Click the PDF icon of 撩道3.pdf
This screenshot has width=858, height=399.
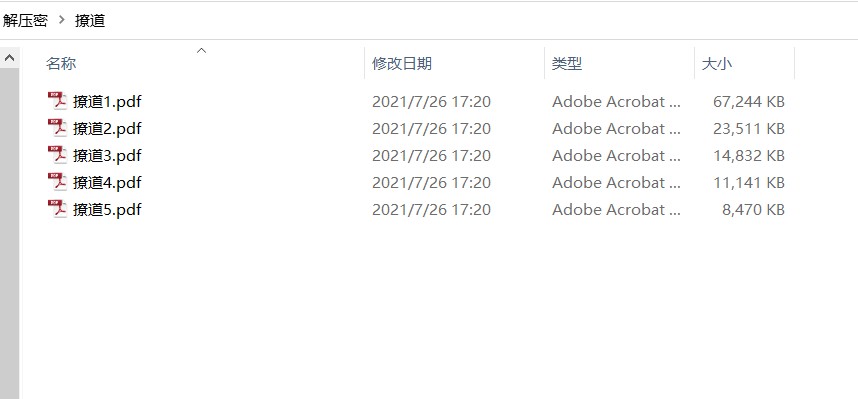57,155
